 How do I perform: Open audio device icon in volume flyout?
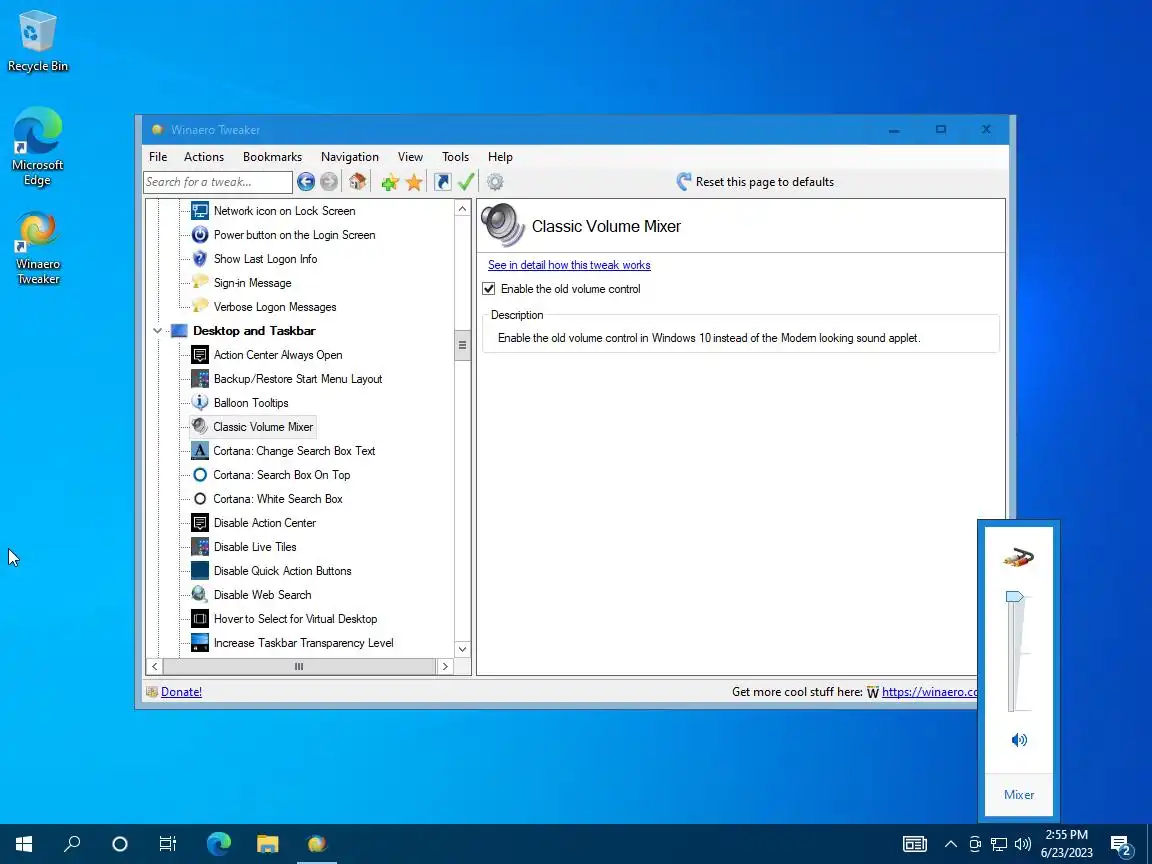point(1019,557)
